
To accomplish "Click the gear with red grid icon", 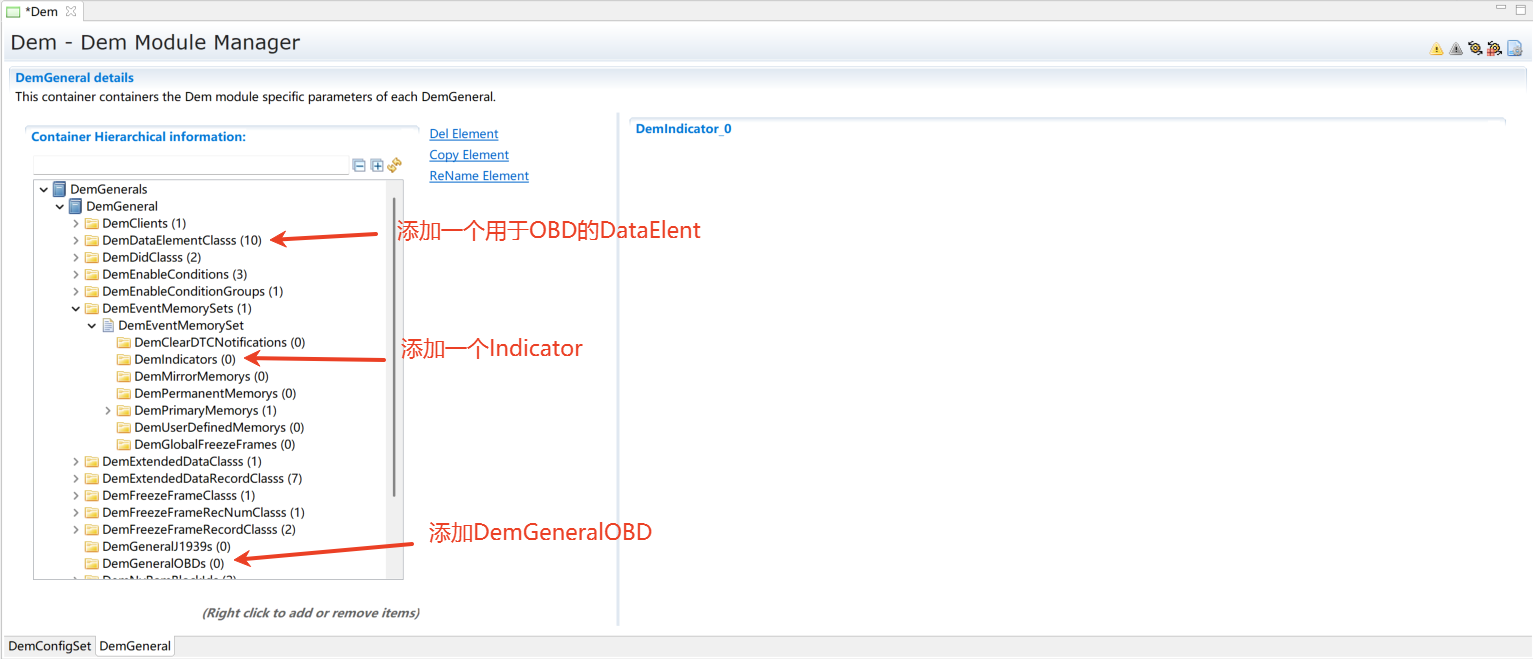I will click(1494, 48).
